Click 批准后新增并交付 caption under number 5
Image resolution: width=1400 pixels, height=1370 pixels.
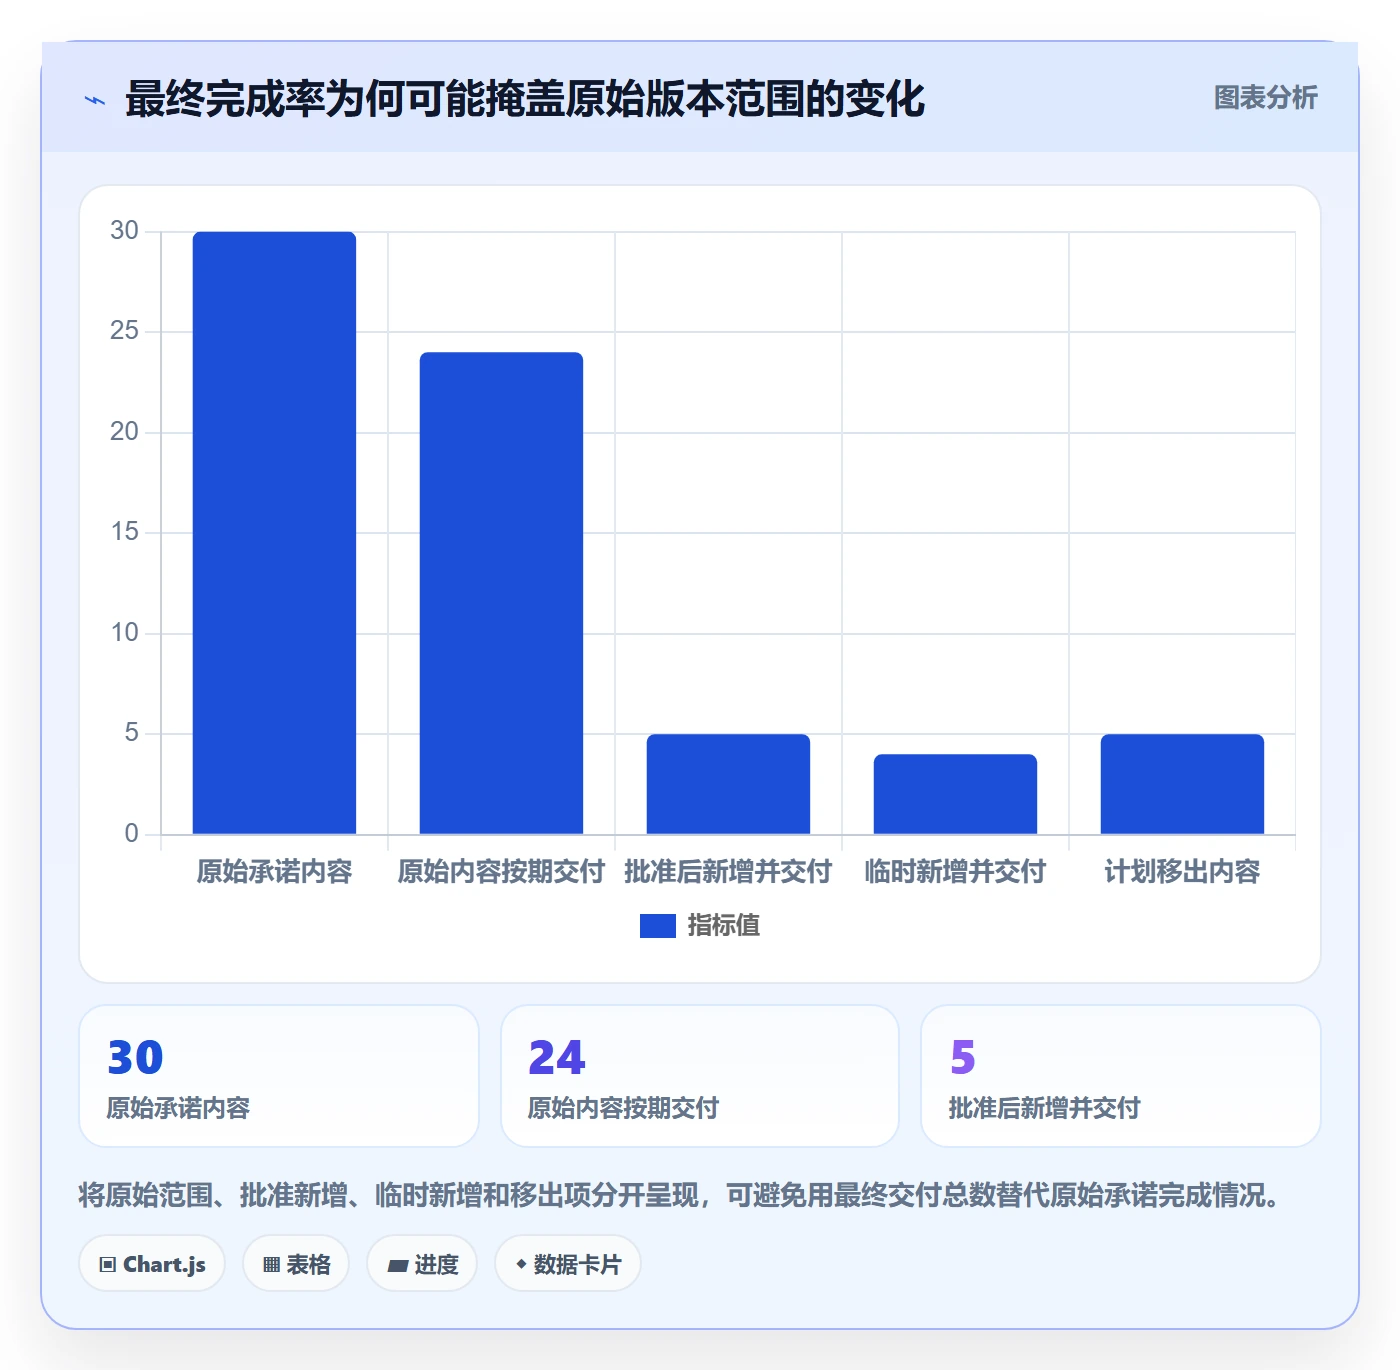coord(1044,1108)
